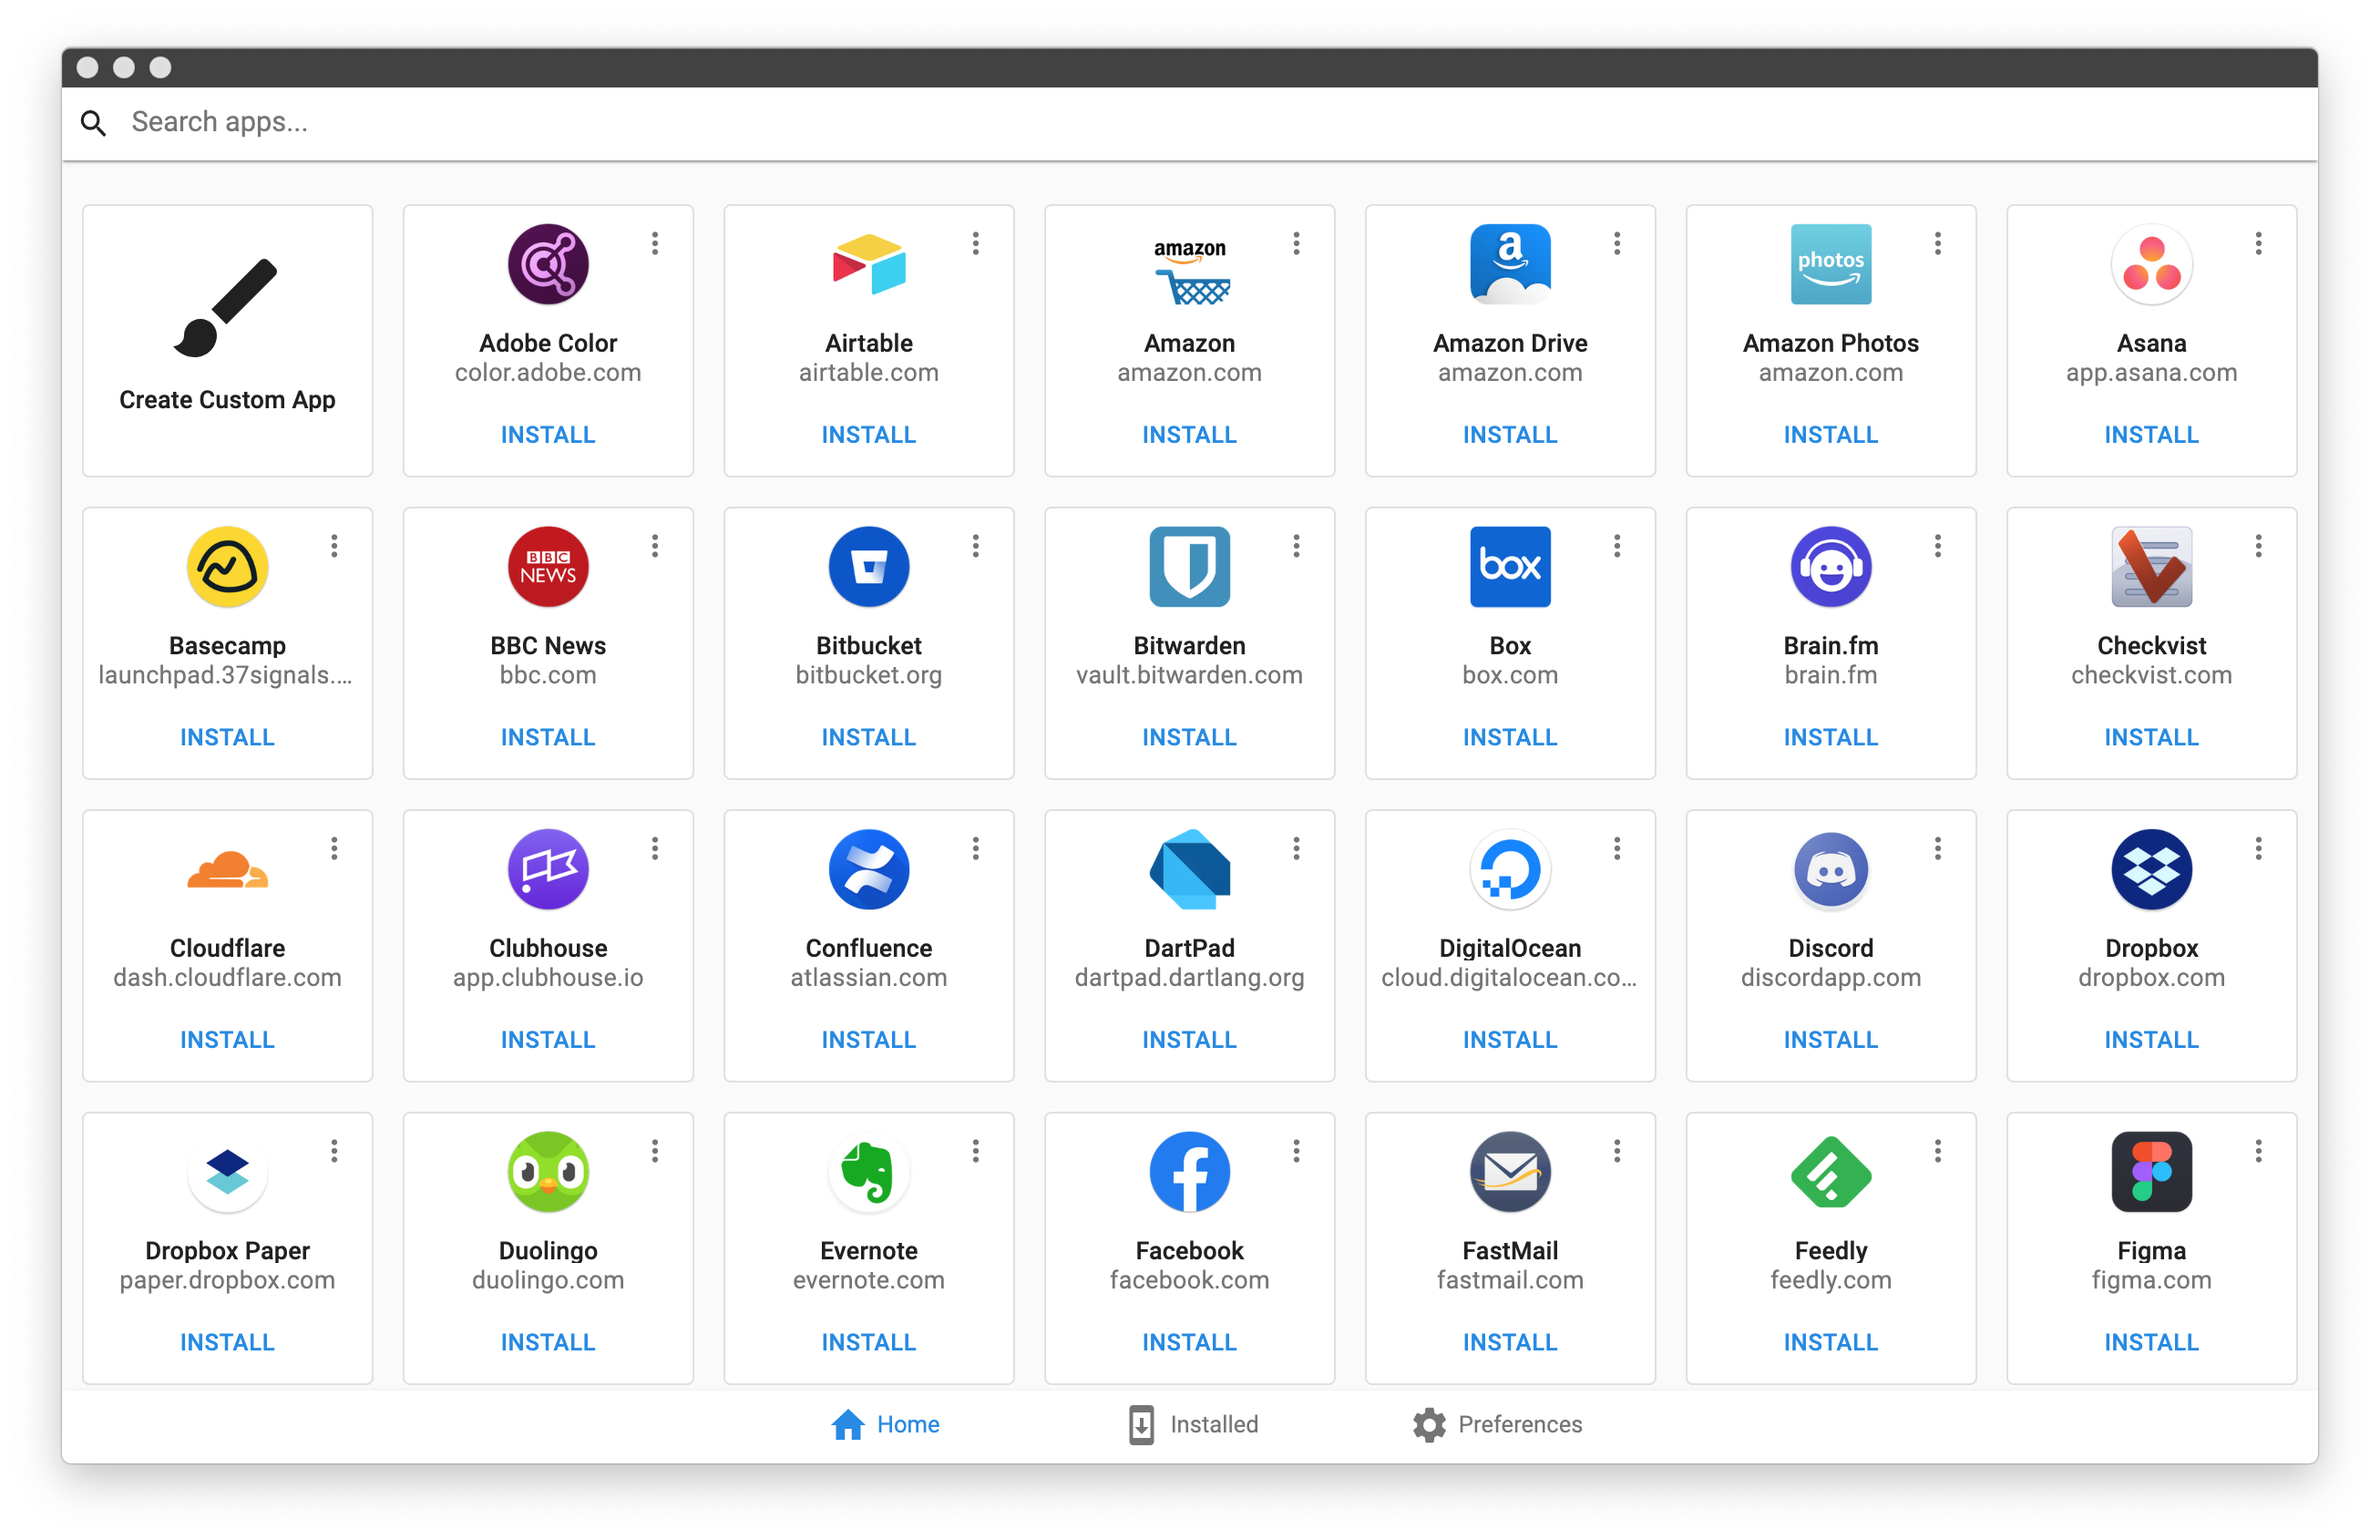Install the Confluence app
Viewport: 2380px width, 1540px height.
coord(868,1040)
